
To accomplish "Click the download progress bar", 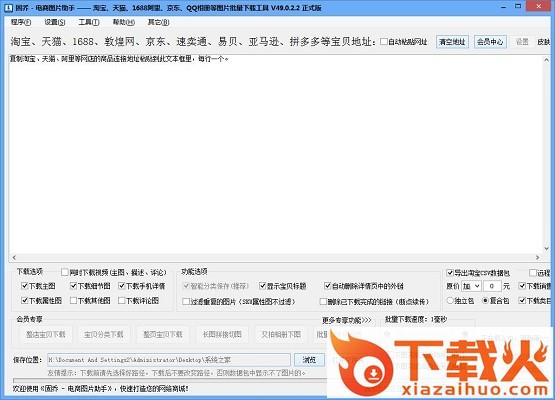I will tap(170, 381).
